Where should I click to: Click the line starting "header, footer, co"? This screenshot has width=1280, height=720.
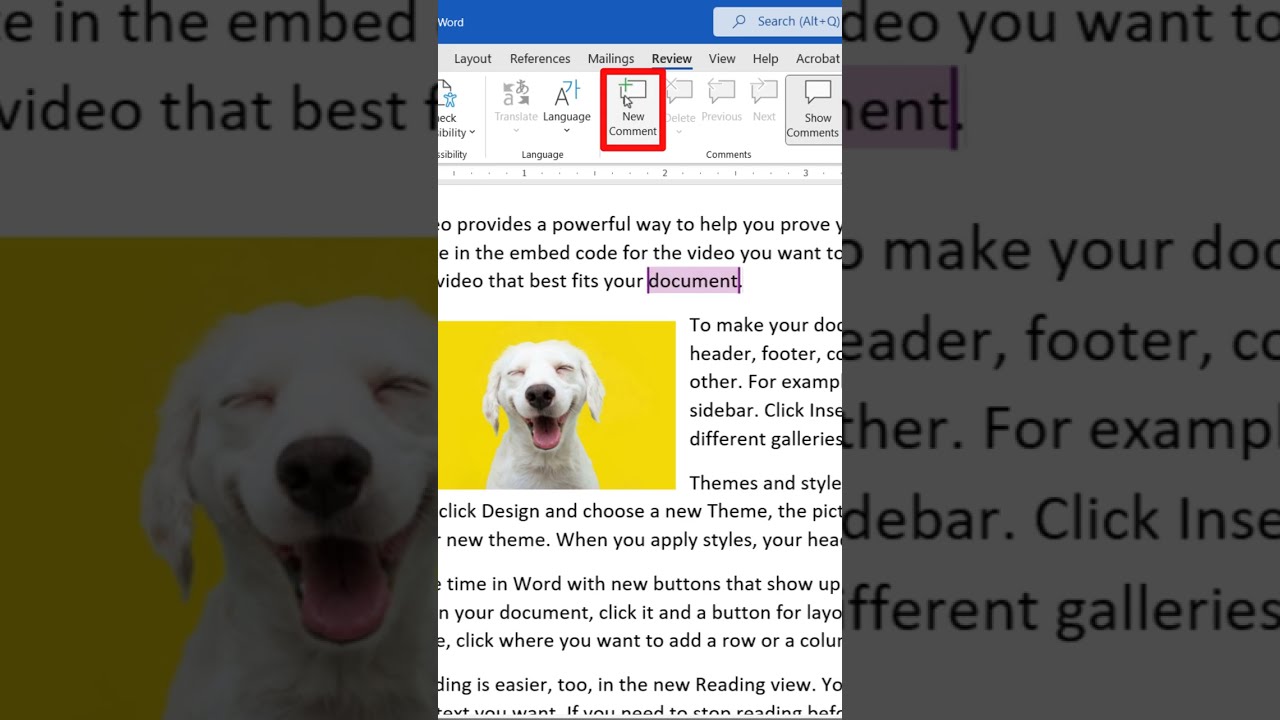tap(766, 354)
